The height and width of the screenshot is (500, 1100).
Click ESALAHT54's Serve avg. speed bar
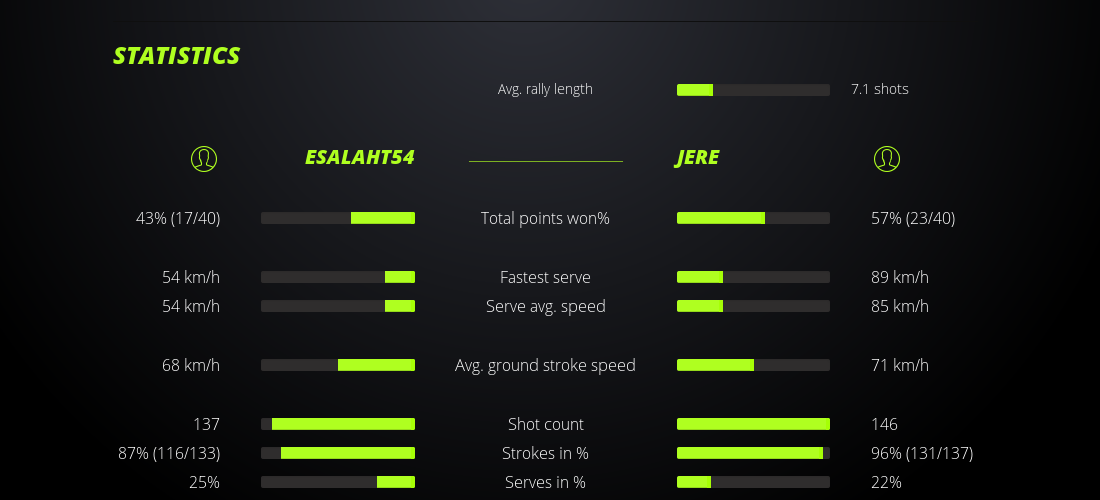[x=338, y=306]
